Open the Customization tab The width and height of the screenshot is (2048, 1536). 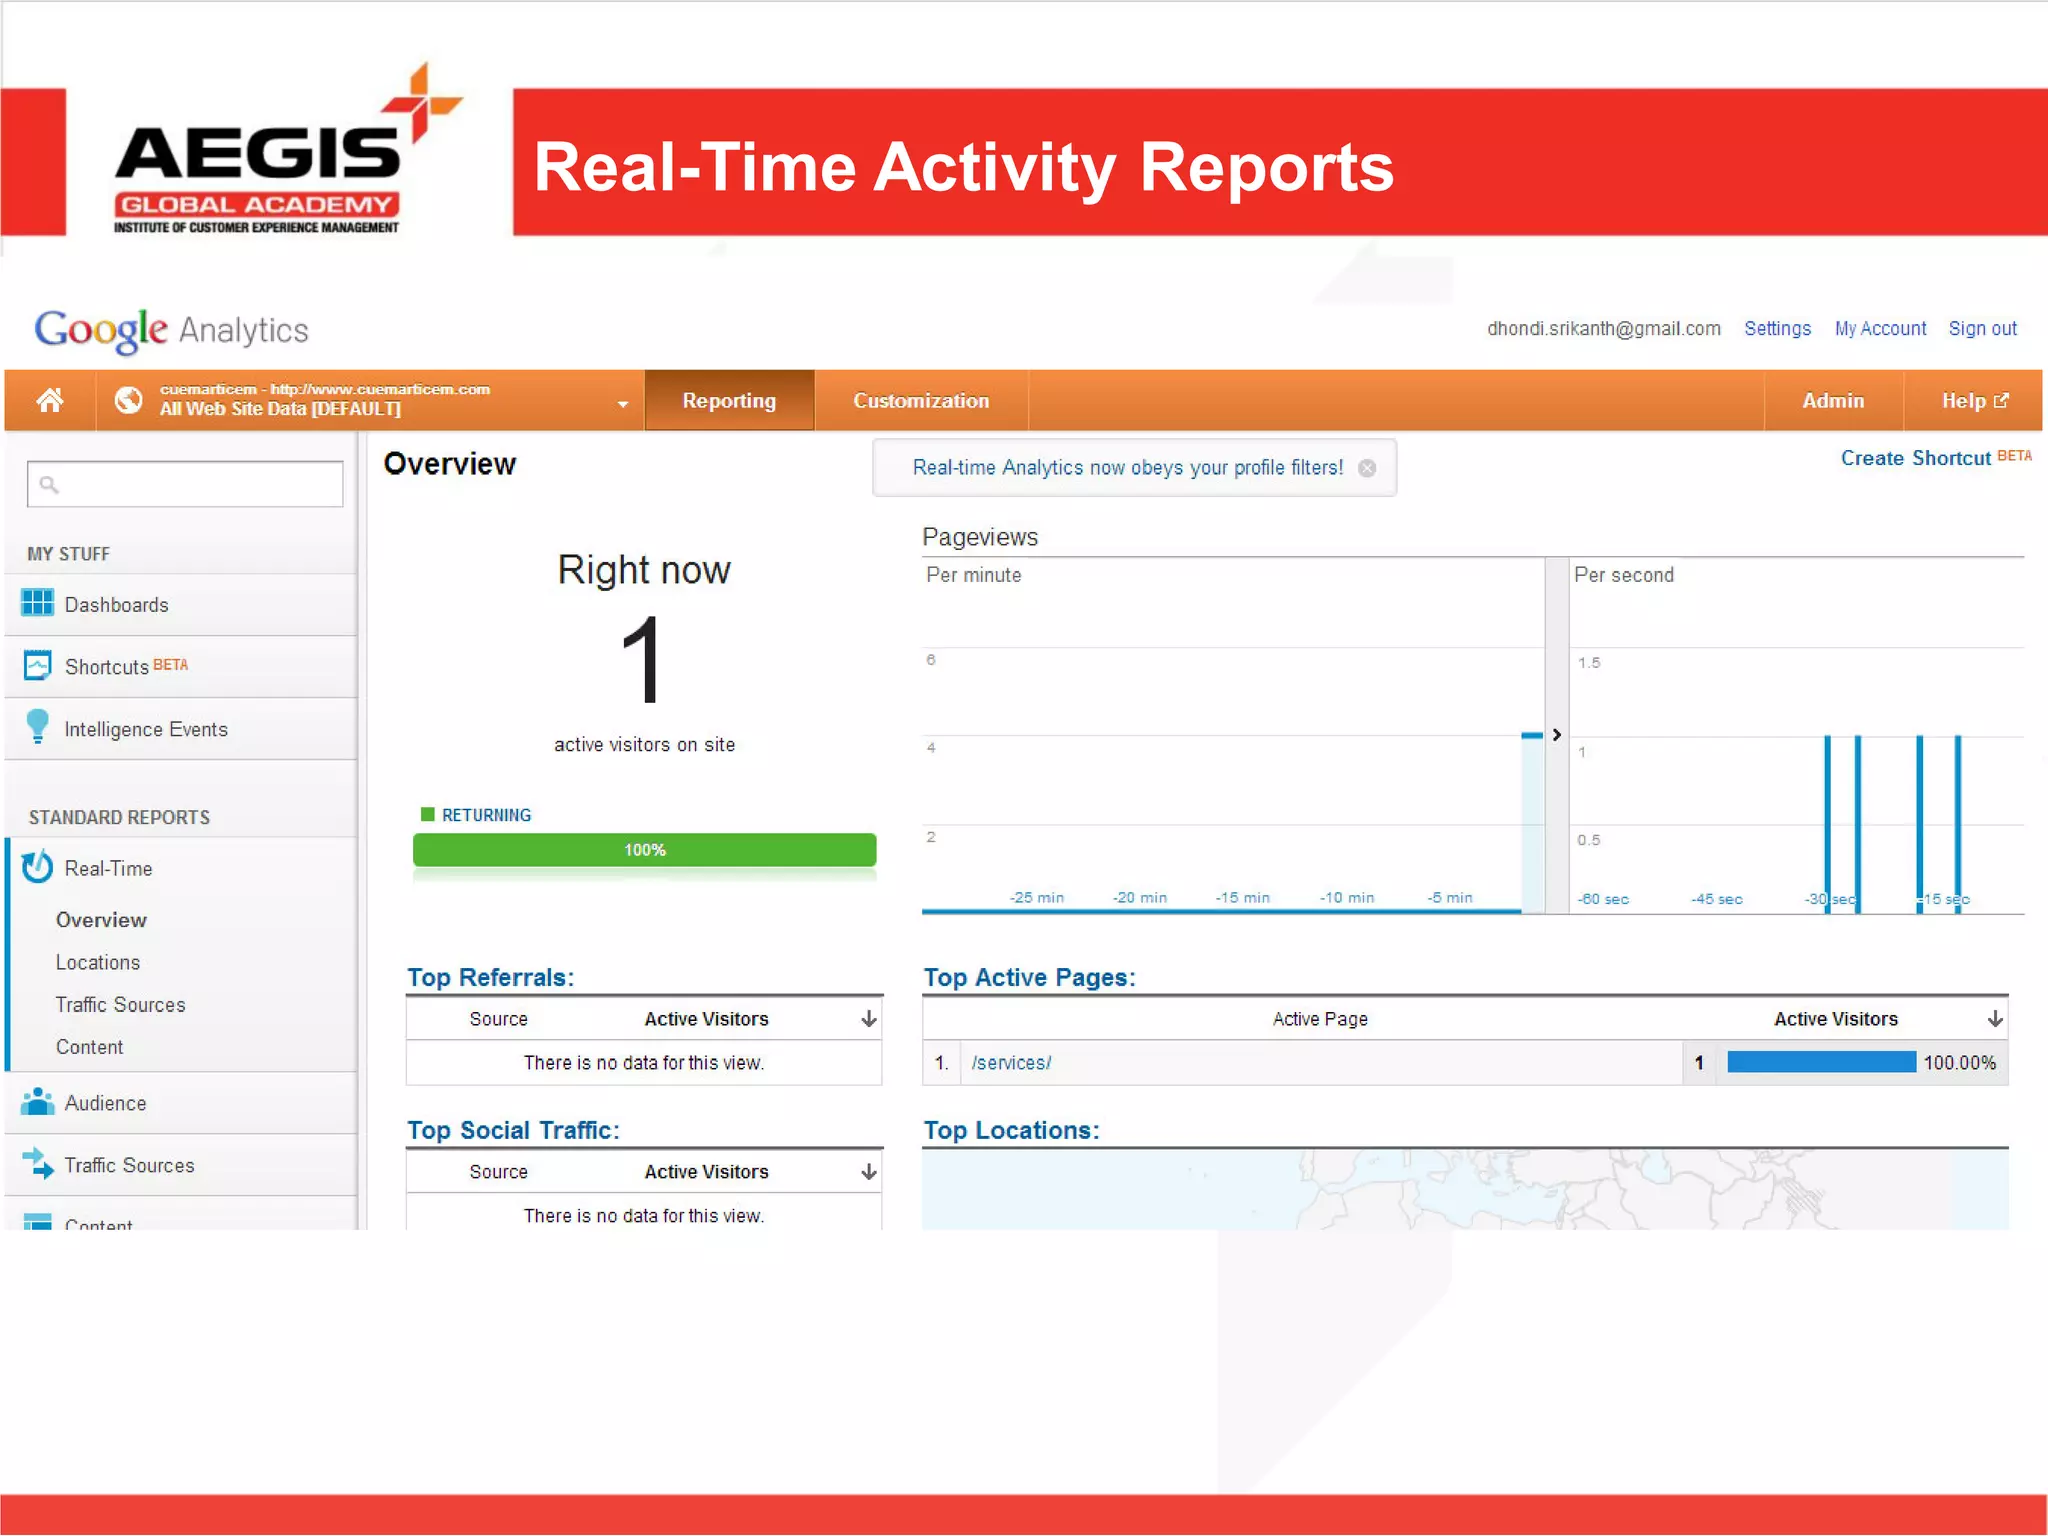921,401
